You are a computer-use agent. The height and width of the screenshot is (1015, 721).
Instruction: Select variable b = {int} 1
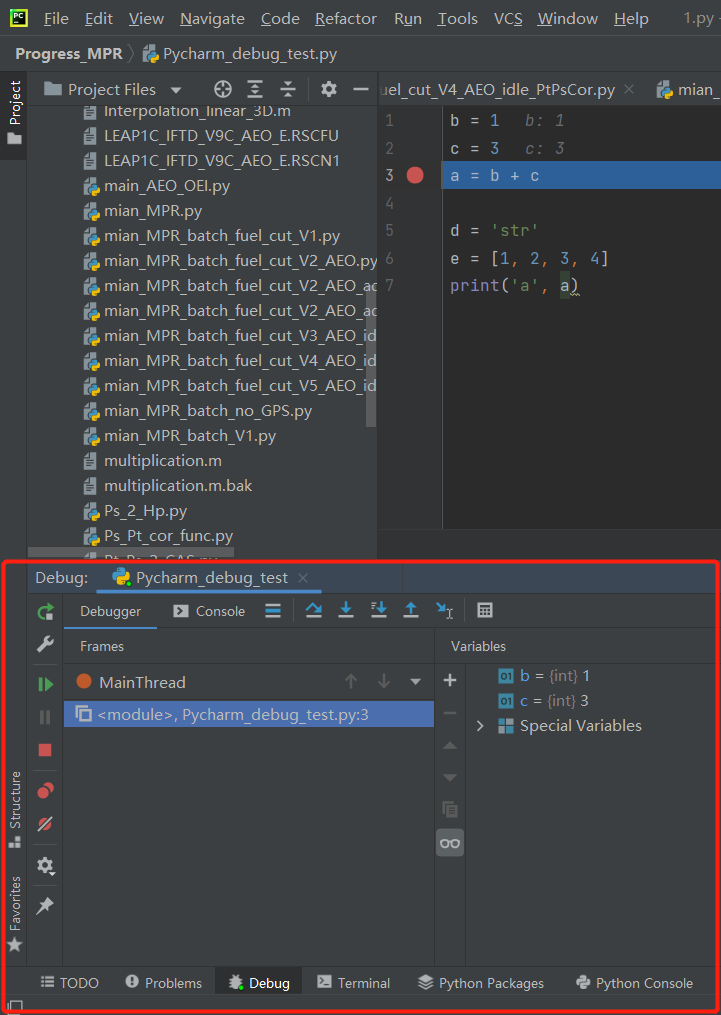point(544,676)
